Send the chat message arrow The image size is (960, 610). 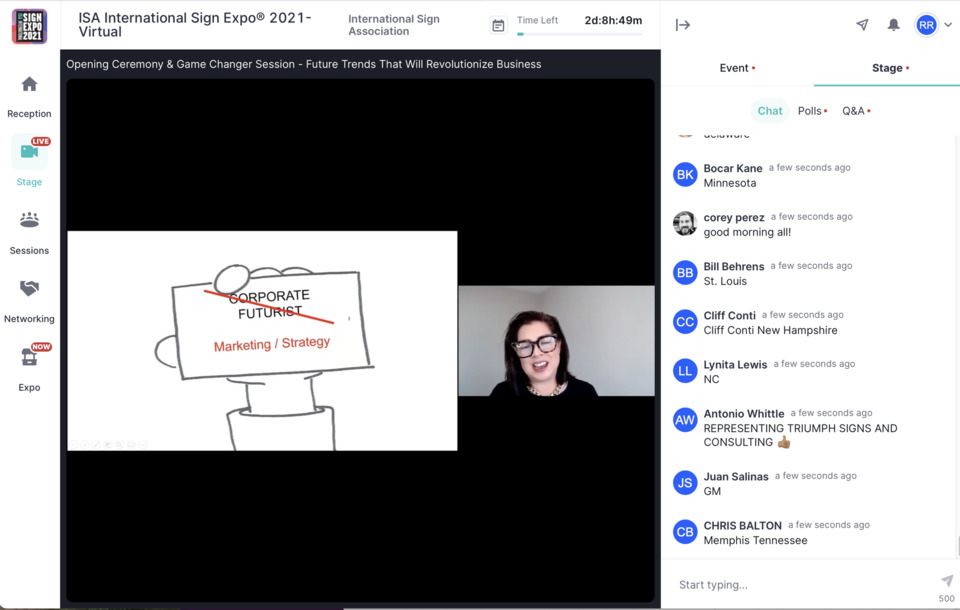click(946, 581)
